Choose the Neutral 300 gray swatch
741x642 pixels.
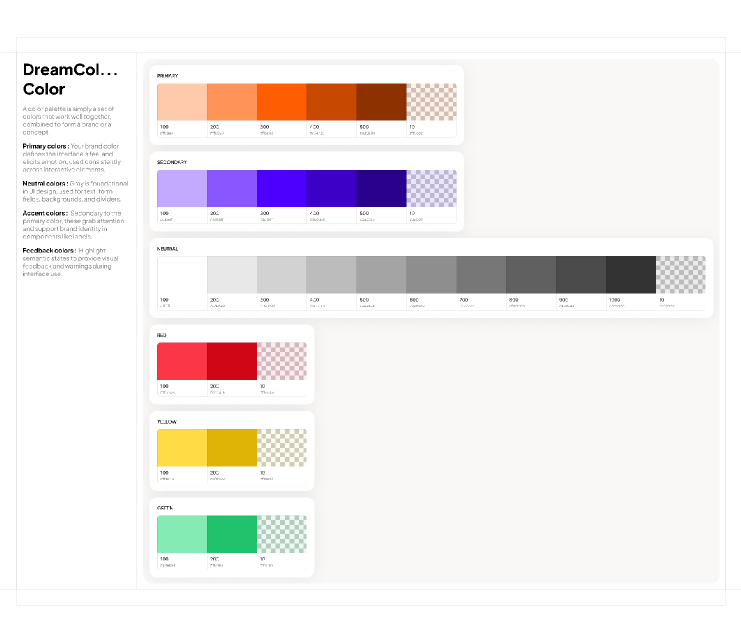[282, 275]
